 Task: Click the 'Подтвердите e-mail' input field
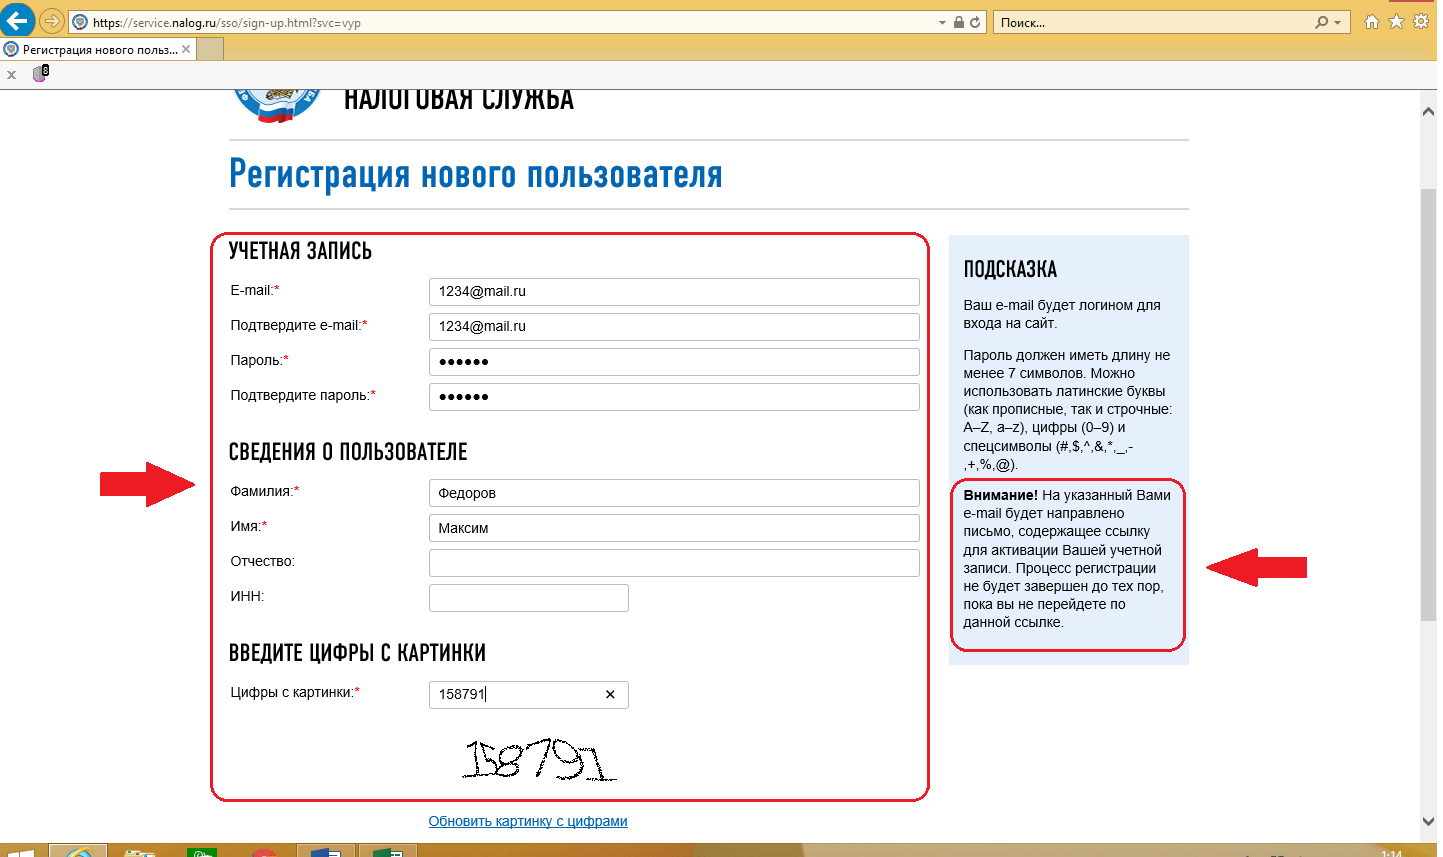(x=674, y=326)
